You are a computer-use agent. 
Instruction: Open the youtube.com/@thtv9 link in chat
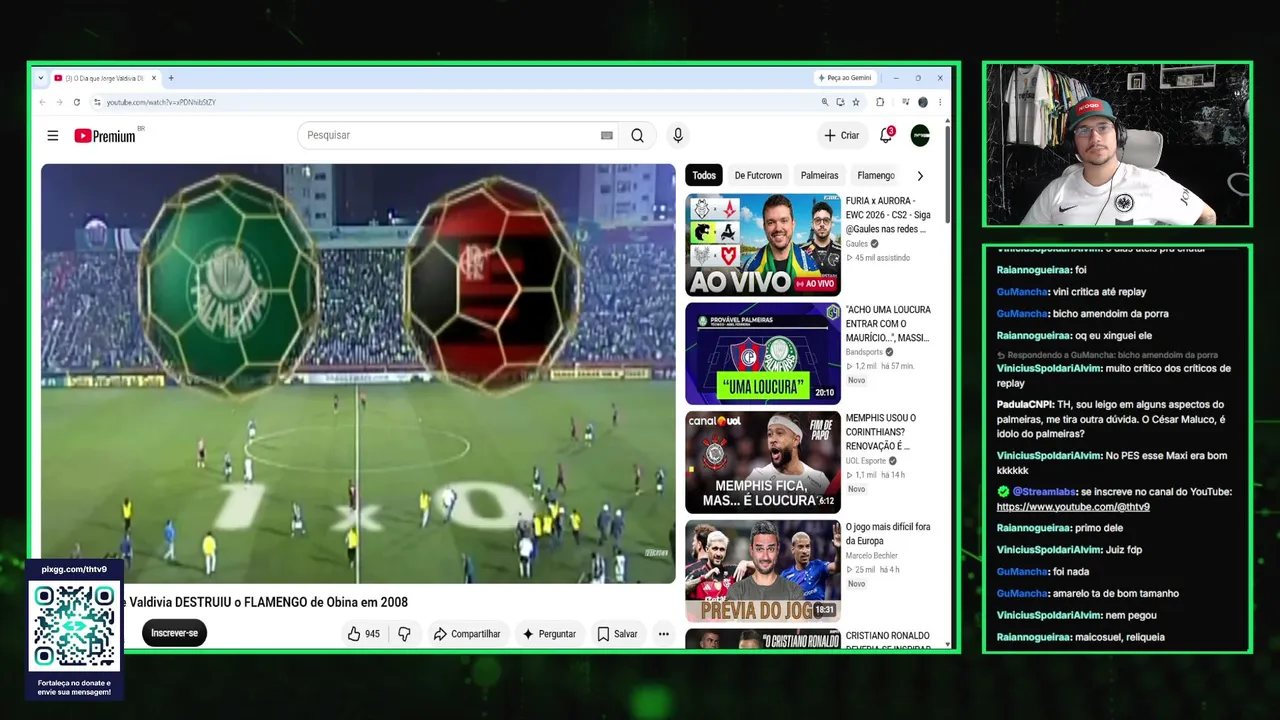[1073, 507]
